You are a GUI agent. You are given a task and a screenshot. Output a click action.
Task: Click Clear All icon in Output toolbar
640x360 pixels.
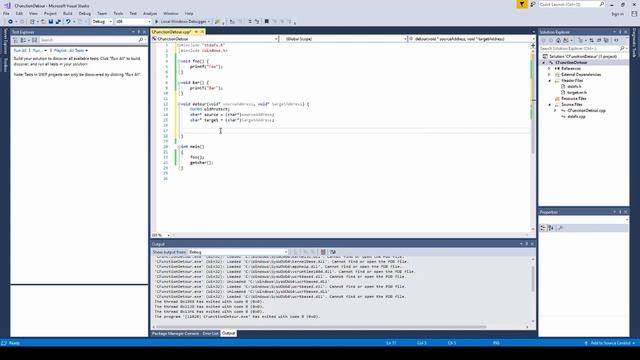click(323, 252)
